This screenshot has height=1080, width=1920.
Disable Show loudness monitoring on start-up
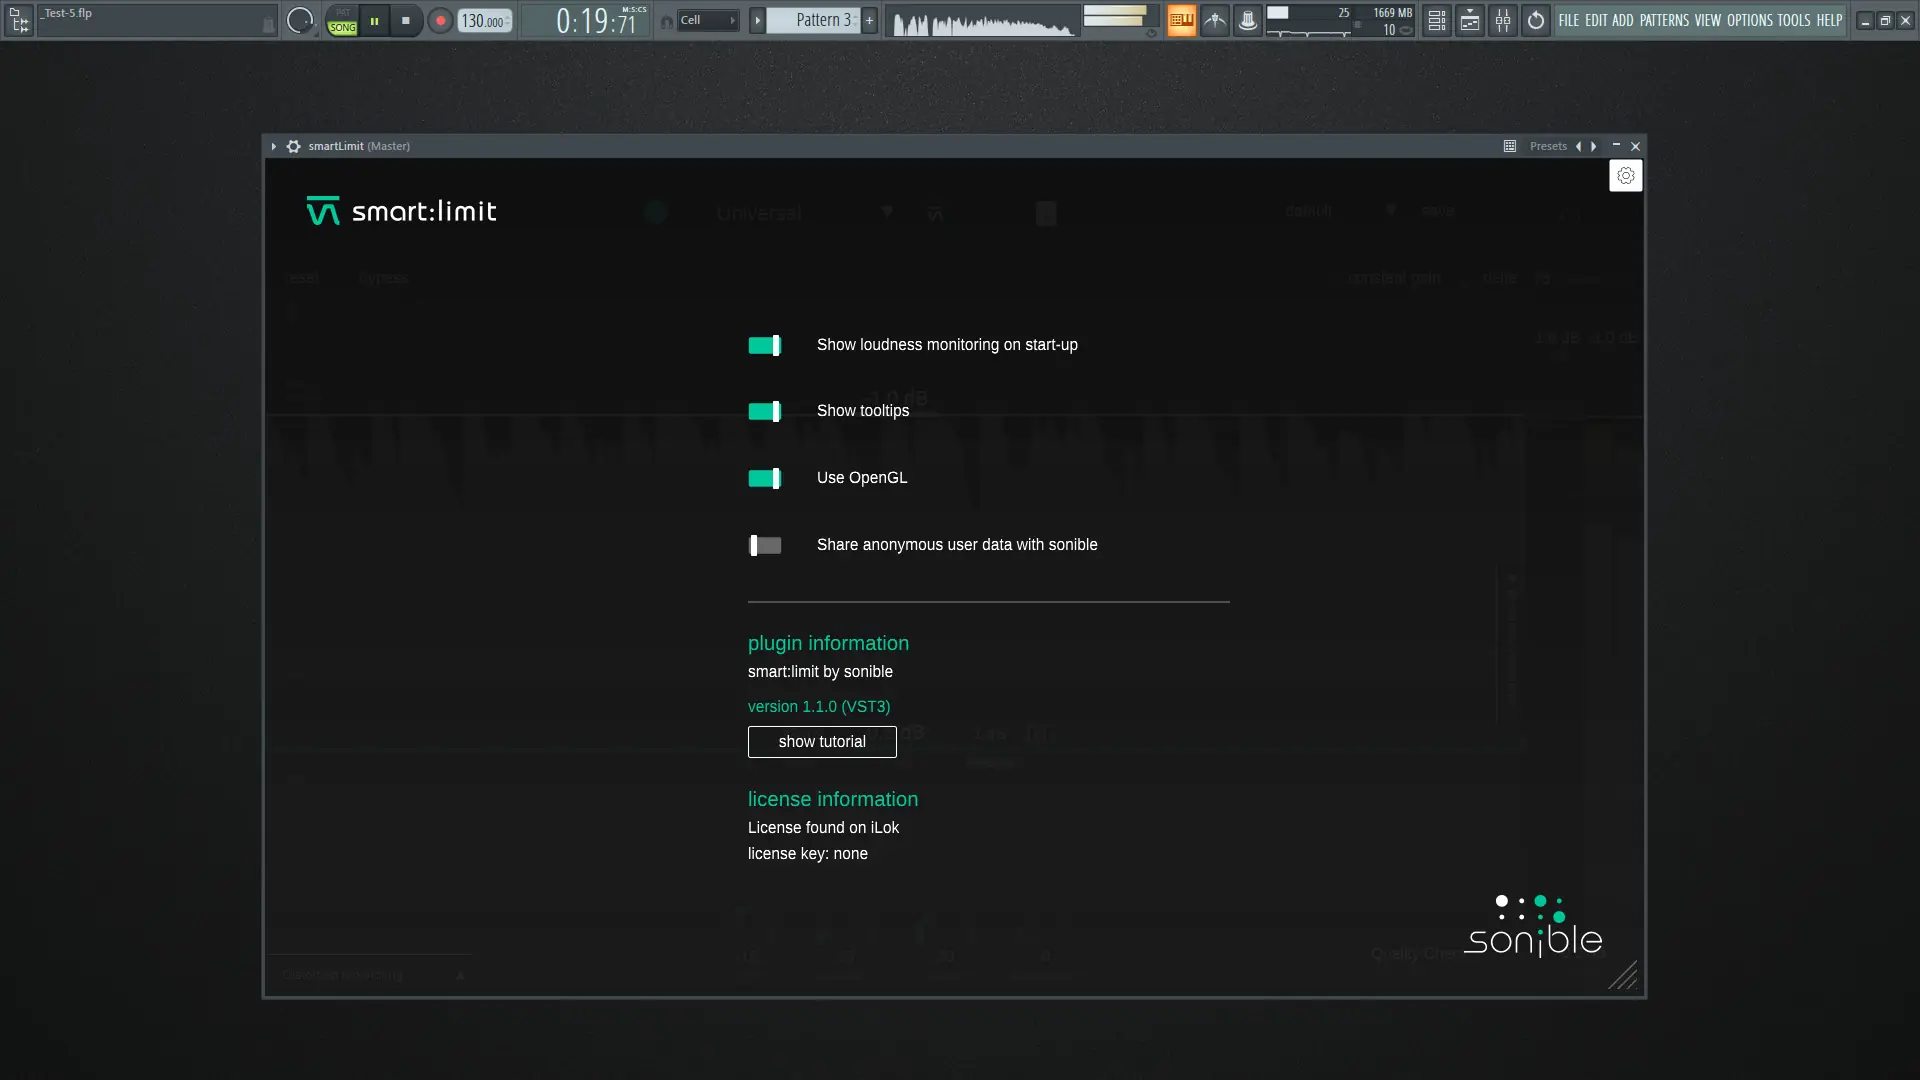[x=764, y=345]
